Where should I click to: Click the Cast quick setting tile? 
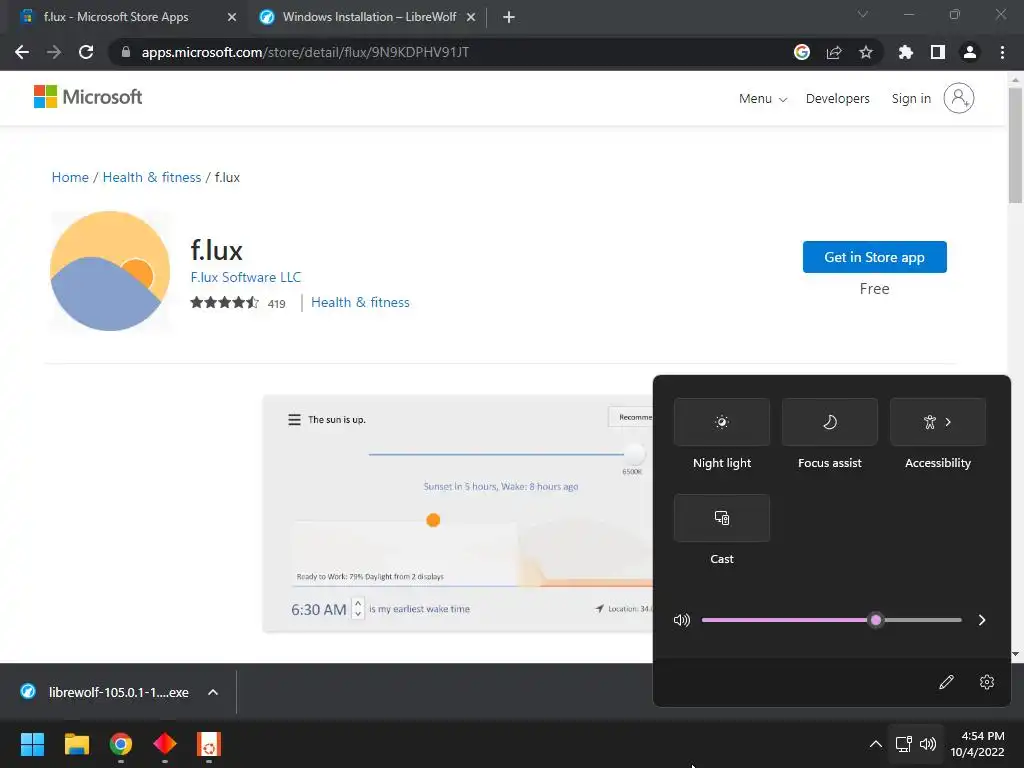(722, 518)
